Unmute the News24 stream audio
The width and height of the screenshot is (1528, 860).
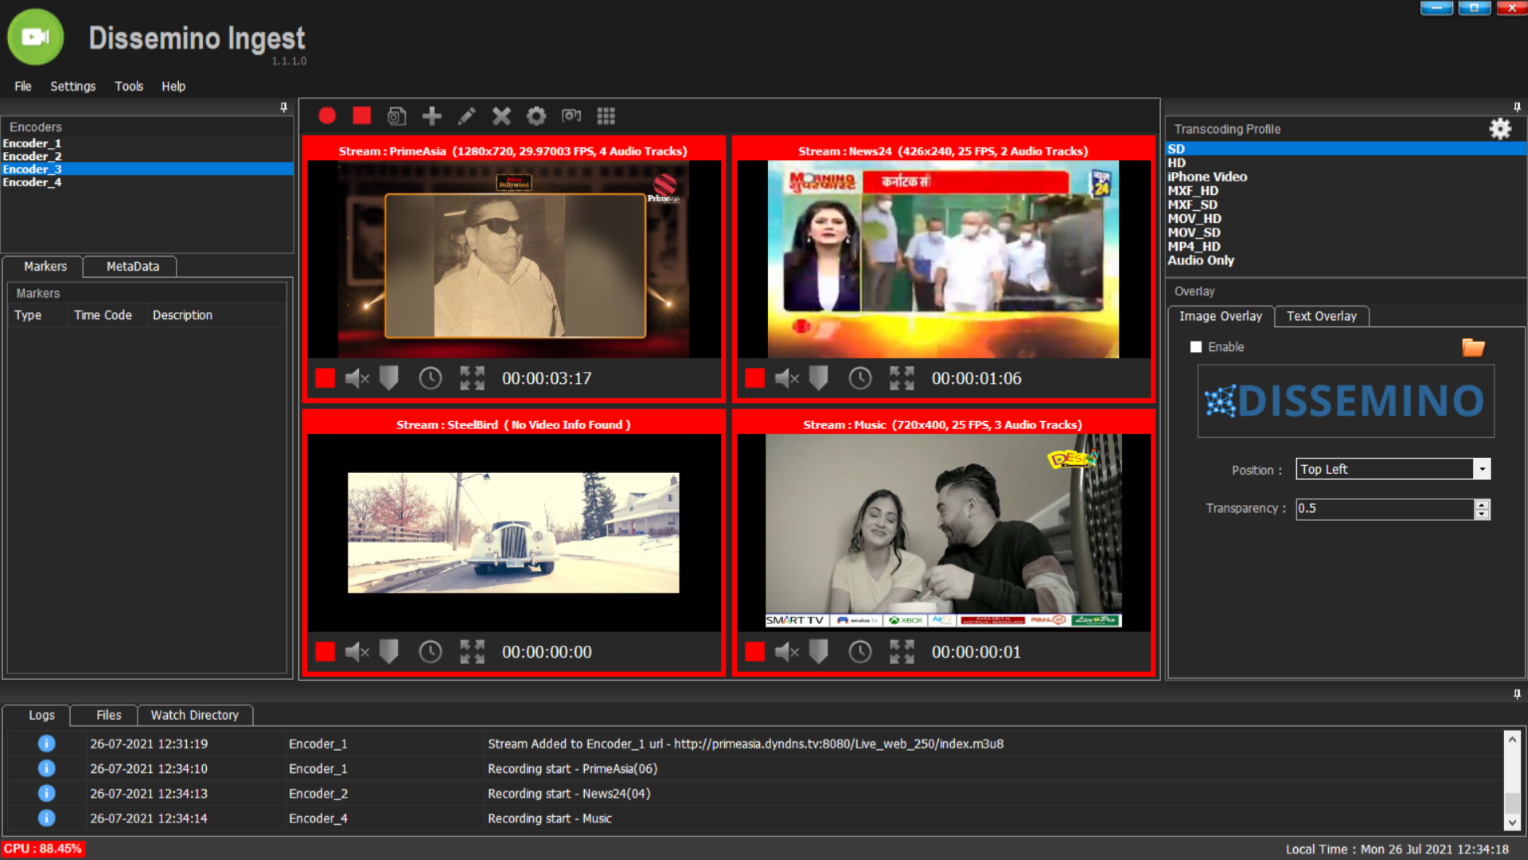click(x=787, y=378)
